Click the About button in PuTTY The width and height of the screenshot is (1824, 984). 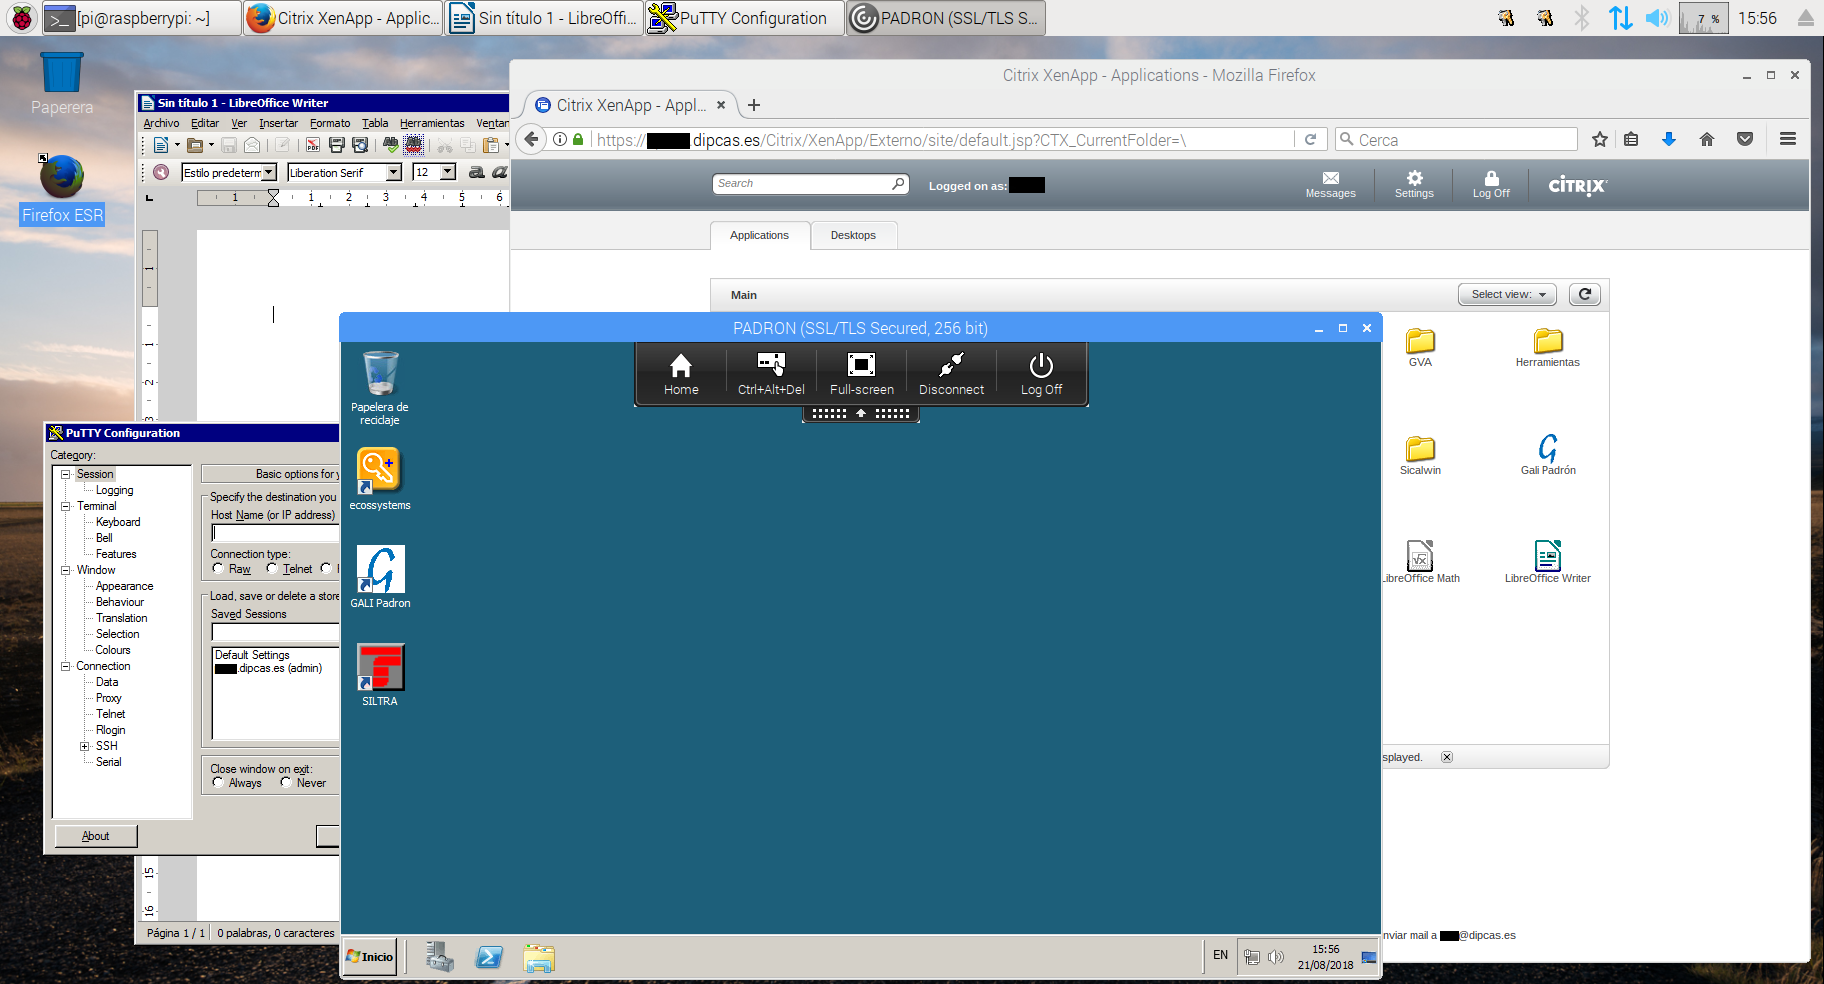[95, 836]
